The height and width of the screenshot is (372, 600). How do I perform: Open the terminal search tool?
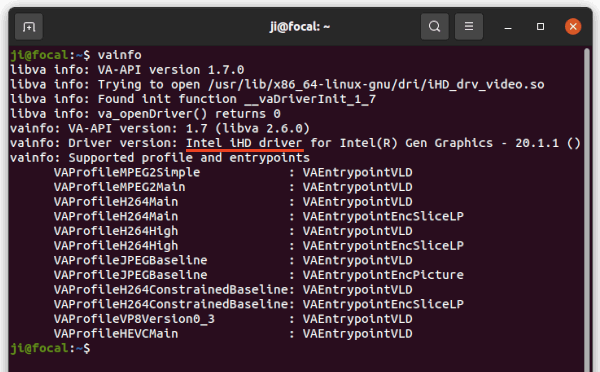435,27
